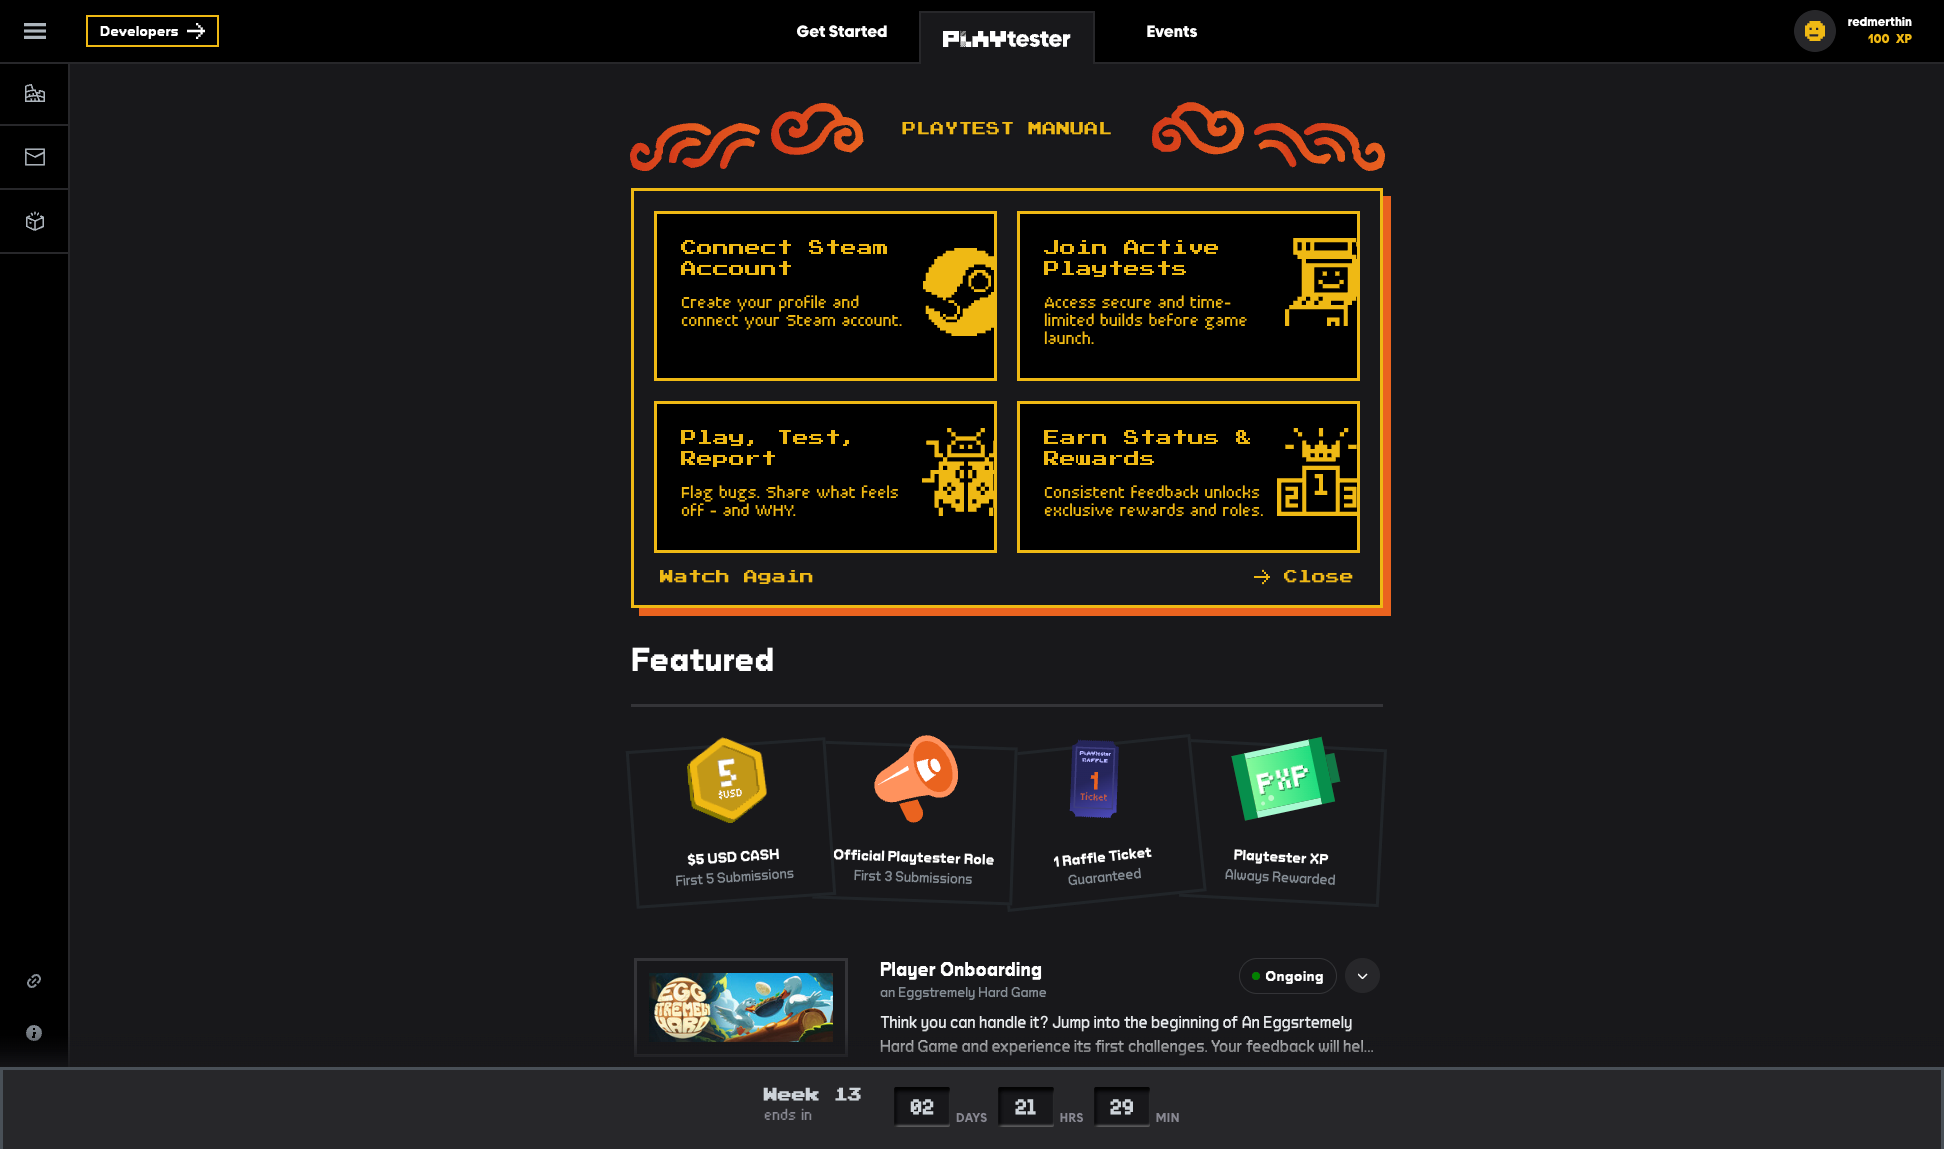The height and width of the screenshot is (1149, 1944).
Task: Select the Playtester tab in the header
Action: click(x=1006, y=37)
